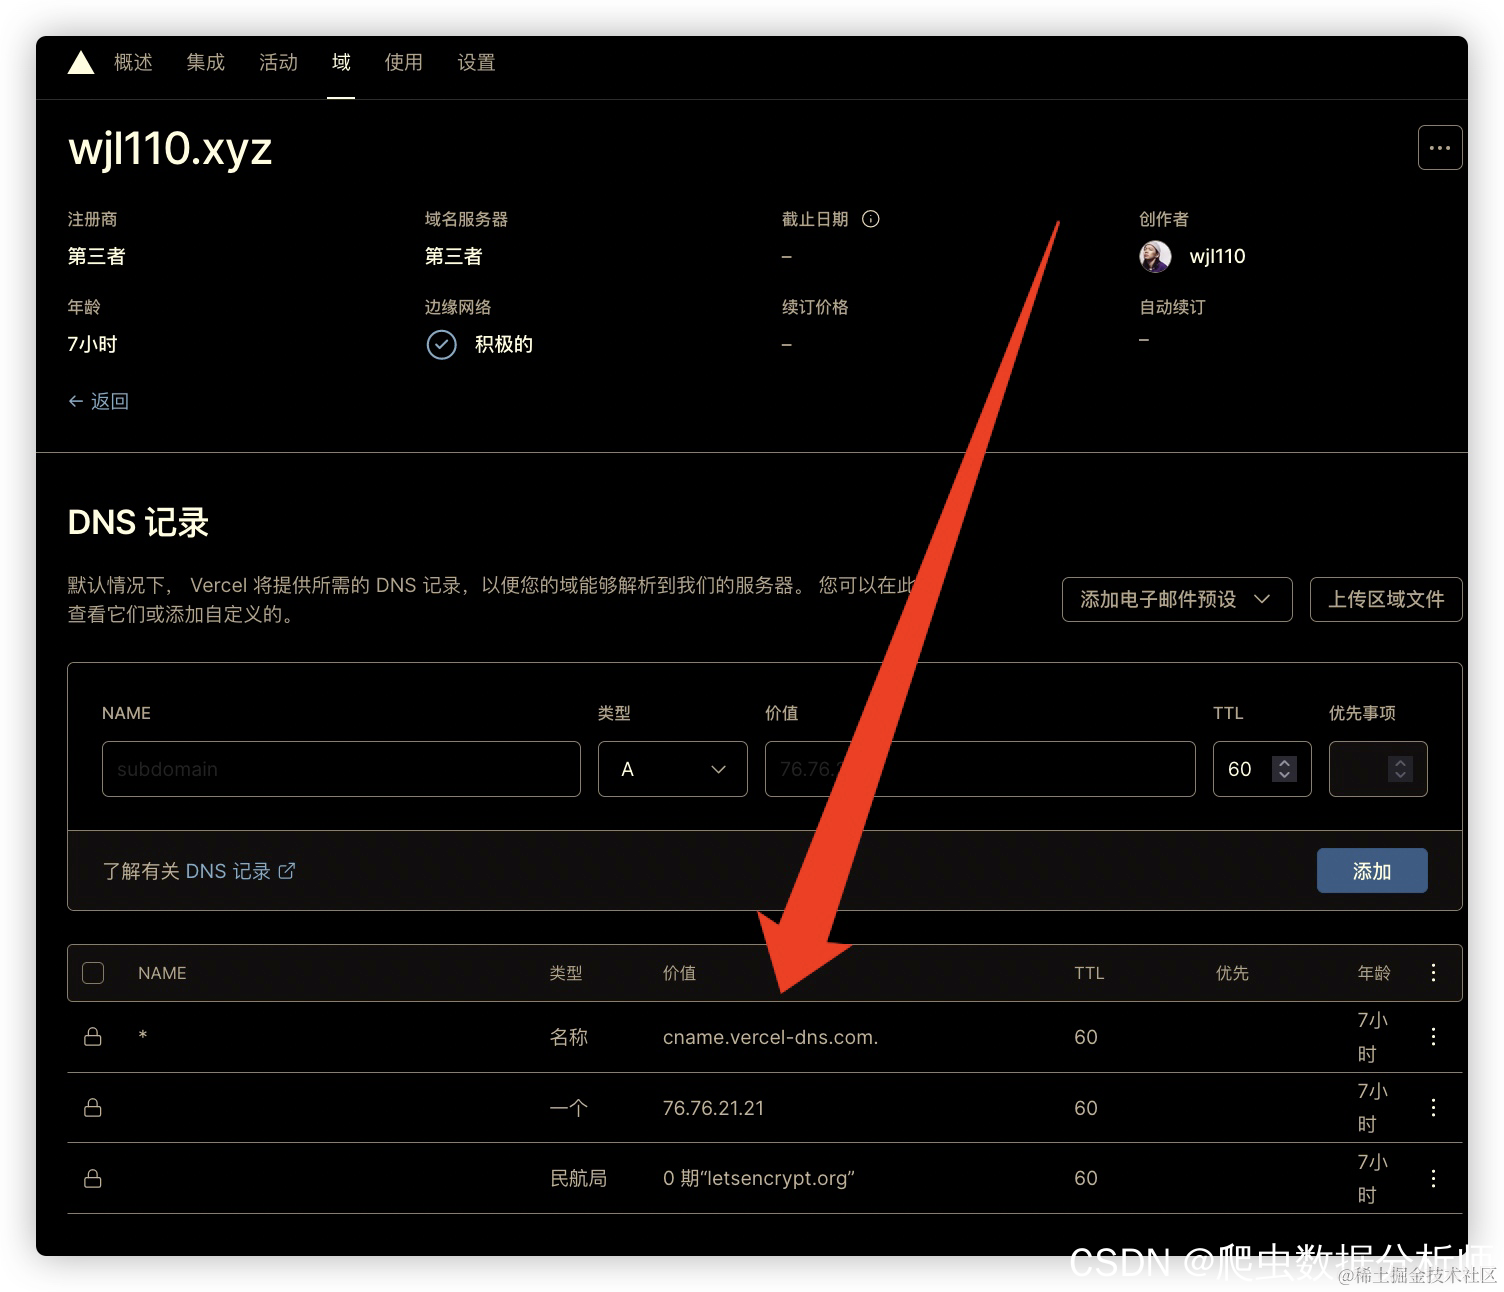Open the 概述 overview tab
The width and height of the screenshot is (1504, 1292).
click(133, 62)
